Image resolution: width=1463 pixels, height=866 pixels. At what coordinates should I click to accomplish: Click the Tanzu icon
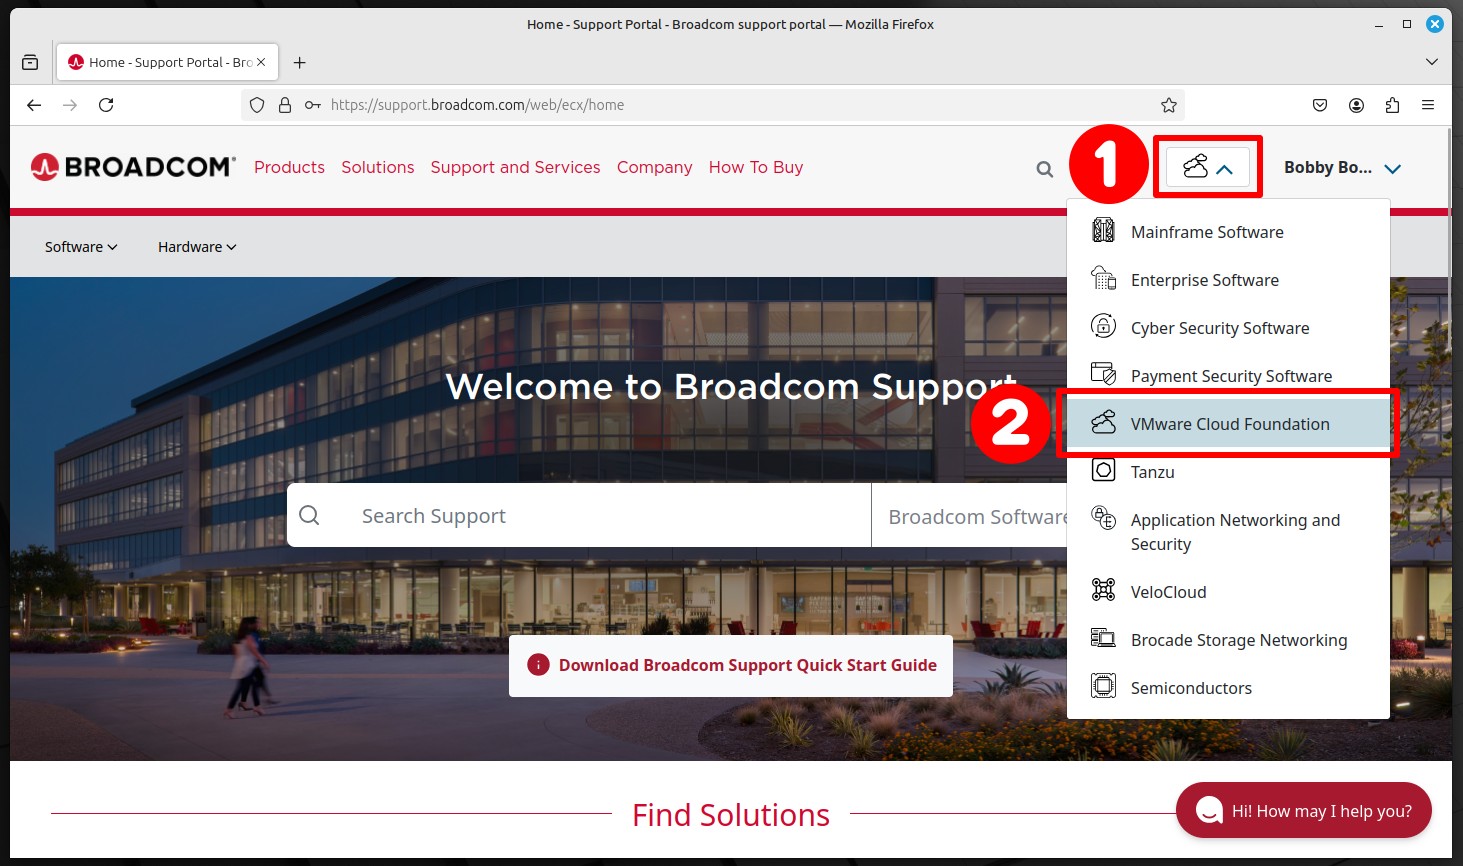coord(1103,471)
